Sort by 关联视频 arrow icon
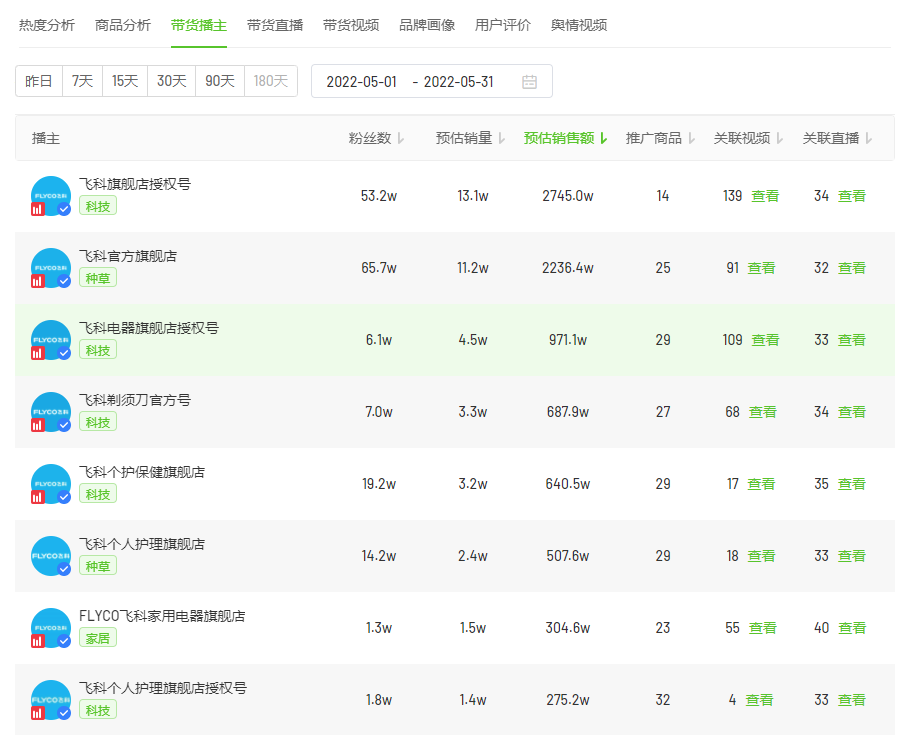 pyautogui.click(x=780, y=139)
